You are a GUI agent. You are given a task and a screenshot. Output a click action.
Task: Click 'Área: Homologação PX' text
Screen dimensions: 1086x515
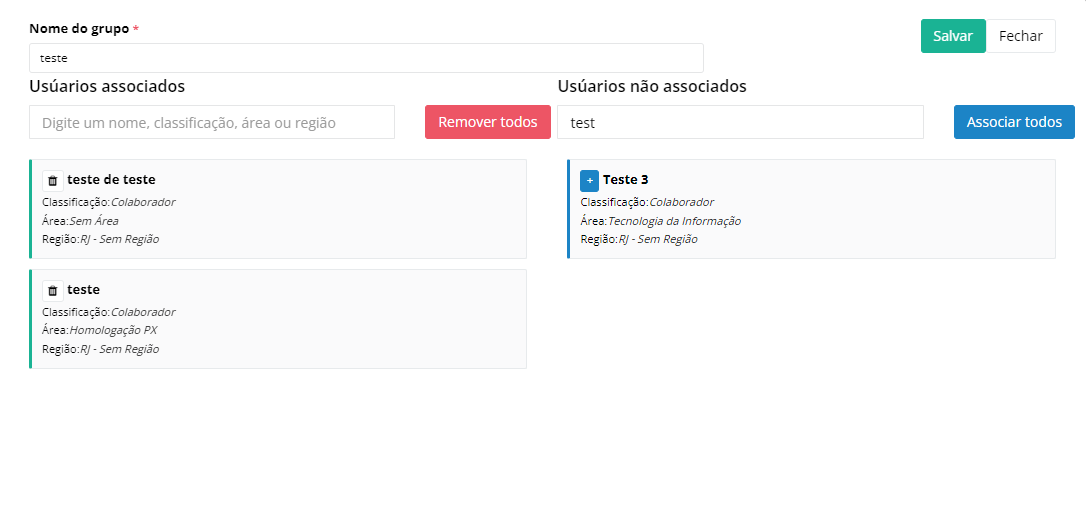pos(99,330)
